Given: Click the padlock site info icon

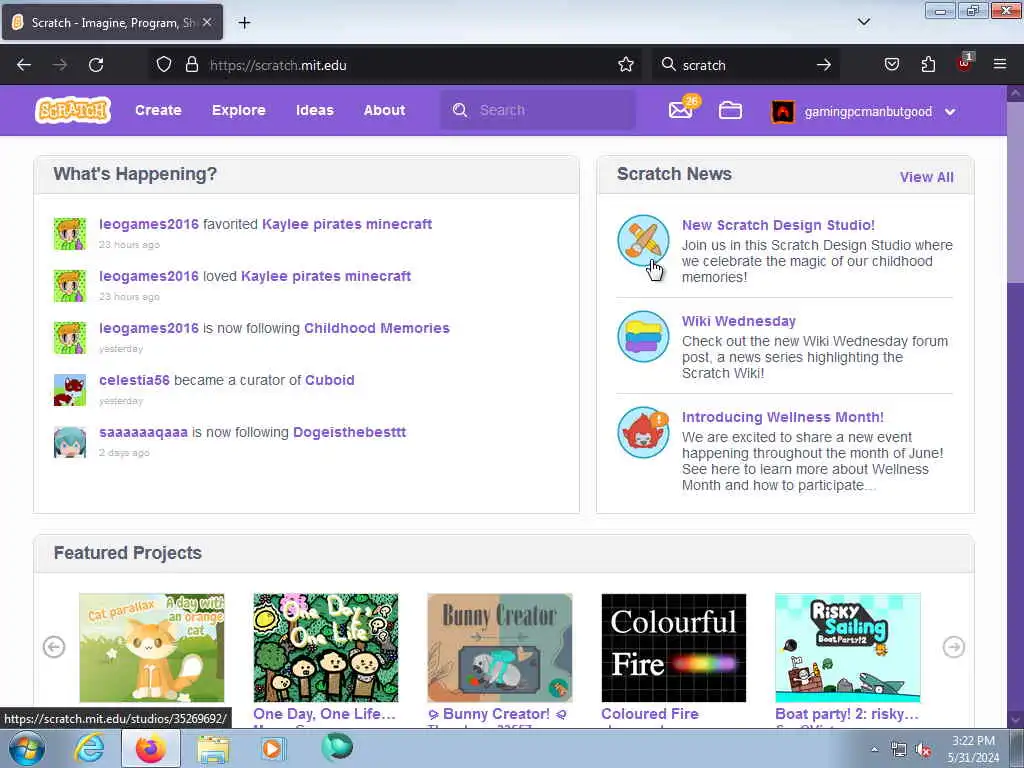Looking at the screenshot, I should point(191,65).
